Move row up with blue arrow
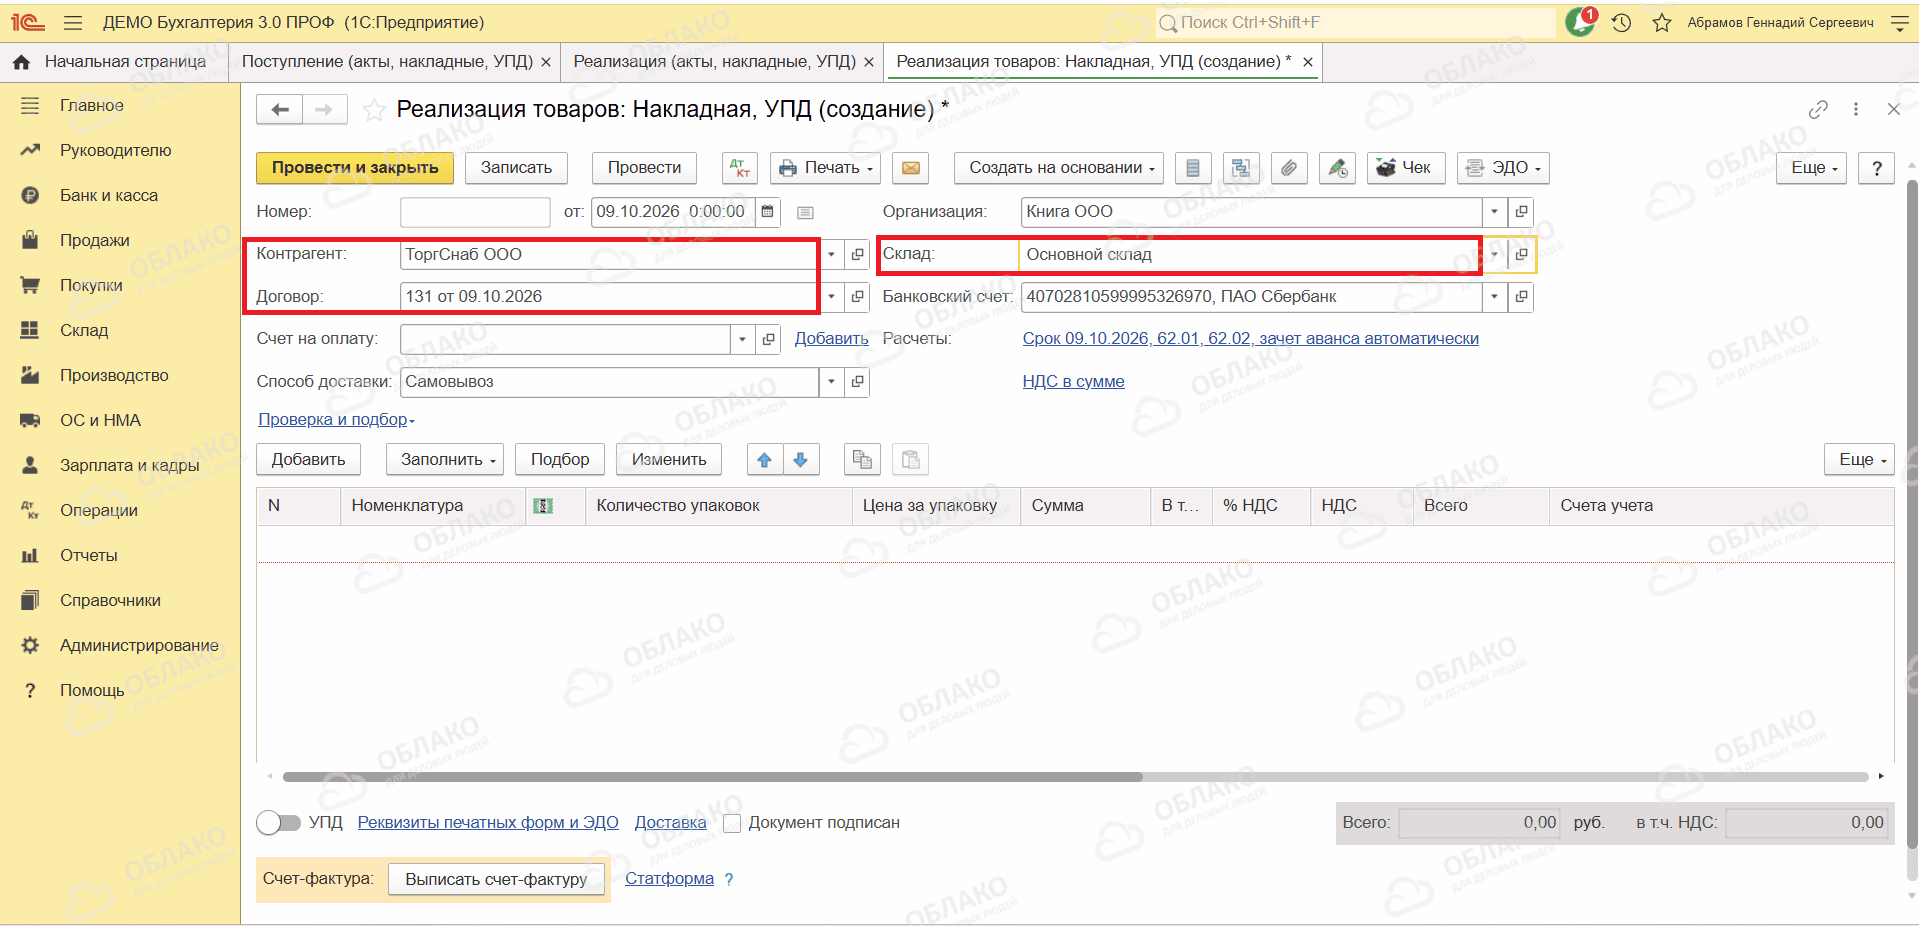This screenshot has width=1919, height=926. (x=765, y=460)
